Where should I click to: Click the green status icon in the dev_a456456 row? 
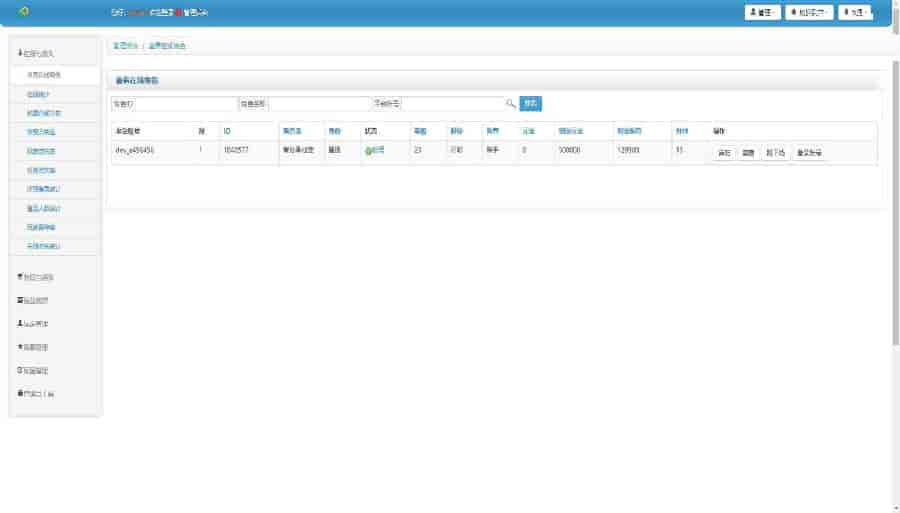pos(368,151)
